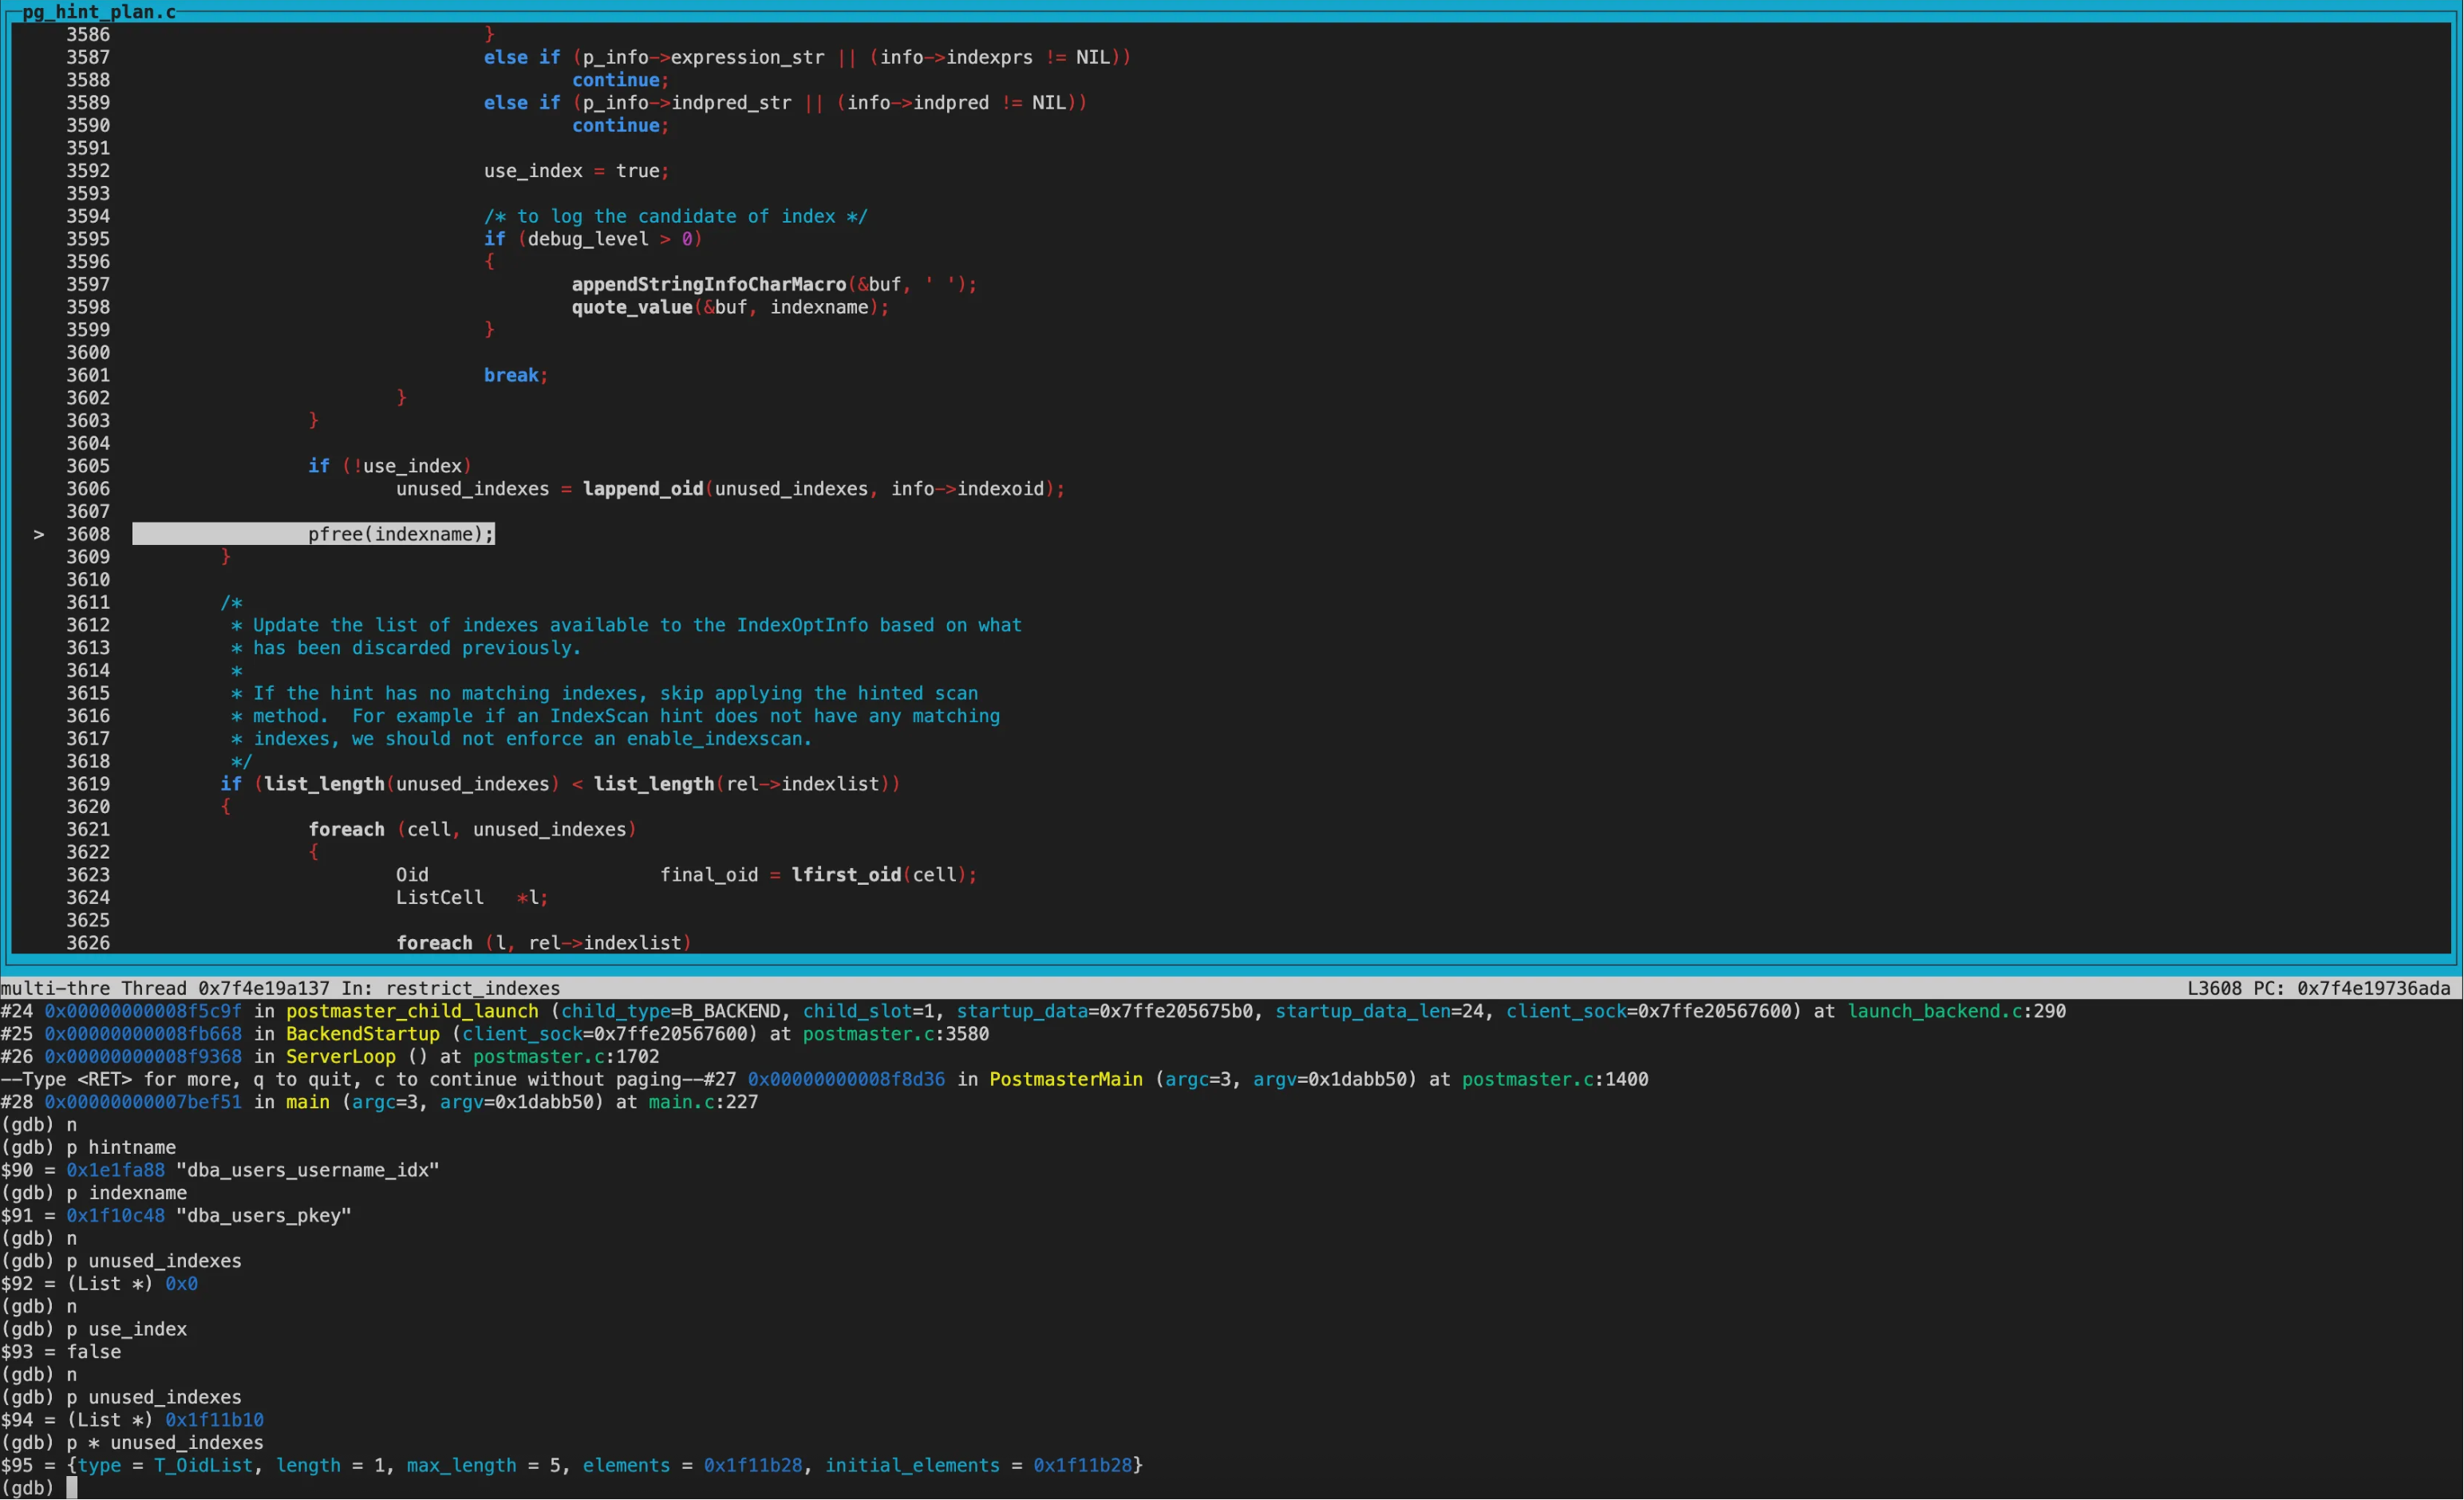Click the status bar thread info text
This screenshot has height=1500, width=2464.
point(280,988)
